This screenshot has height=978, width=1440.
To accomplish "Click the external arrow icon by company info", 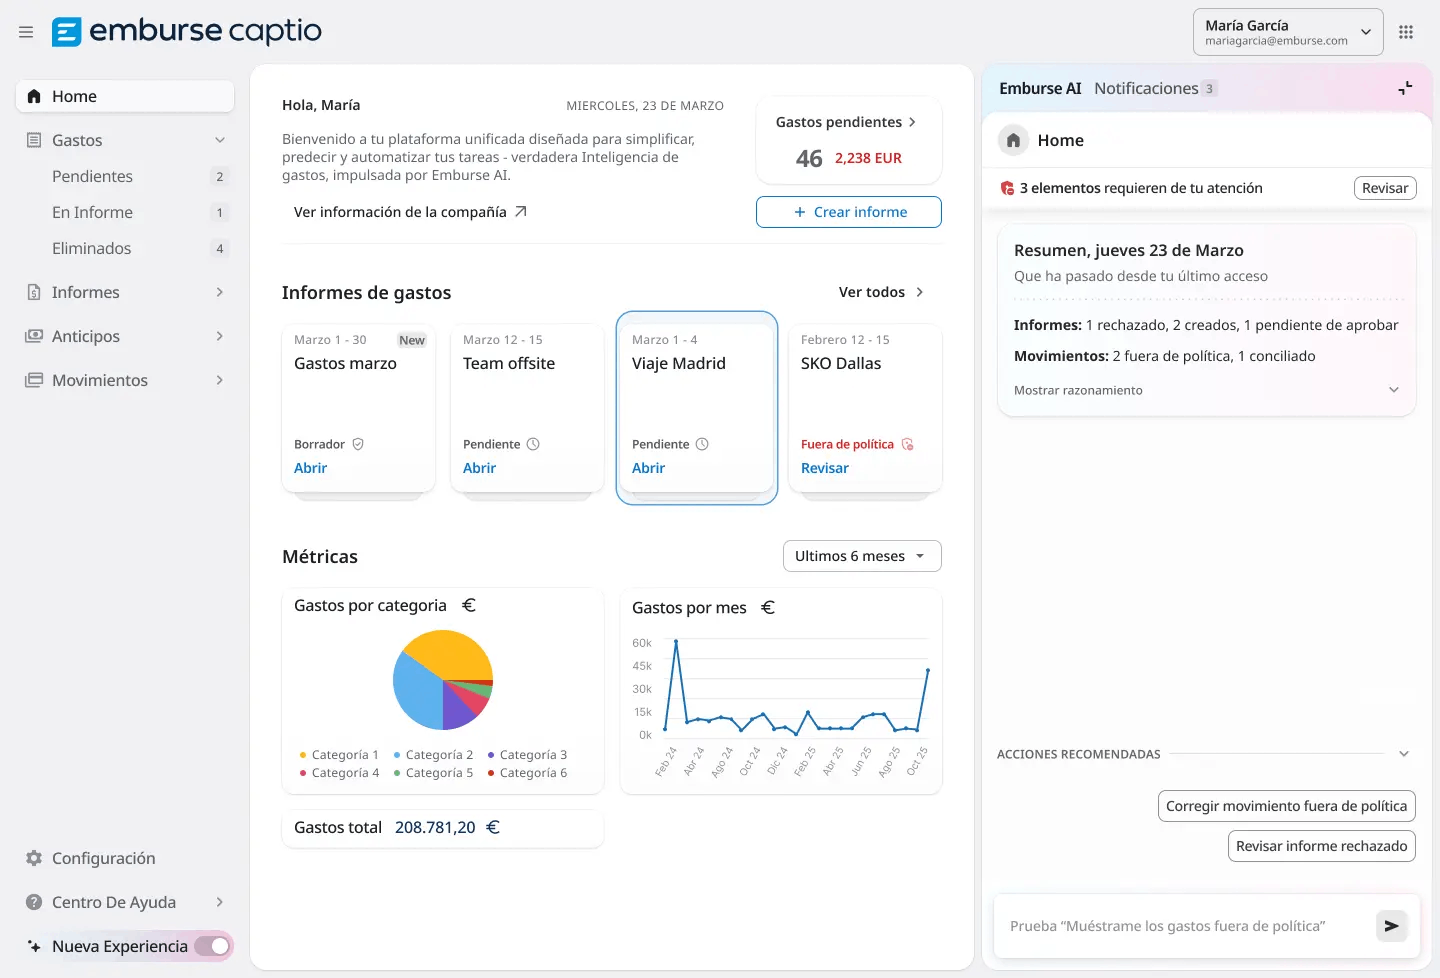I will [x=520, y=212].
